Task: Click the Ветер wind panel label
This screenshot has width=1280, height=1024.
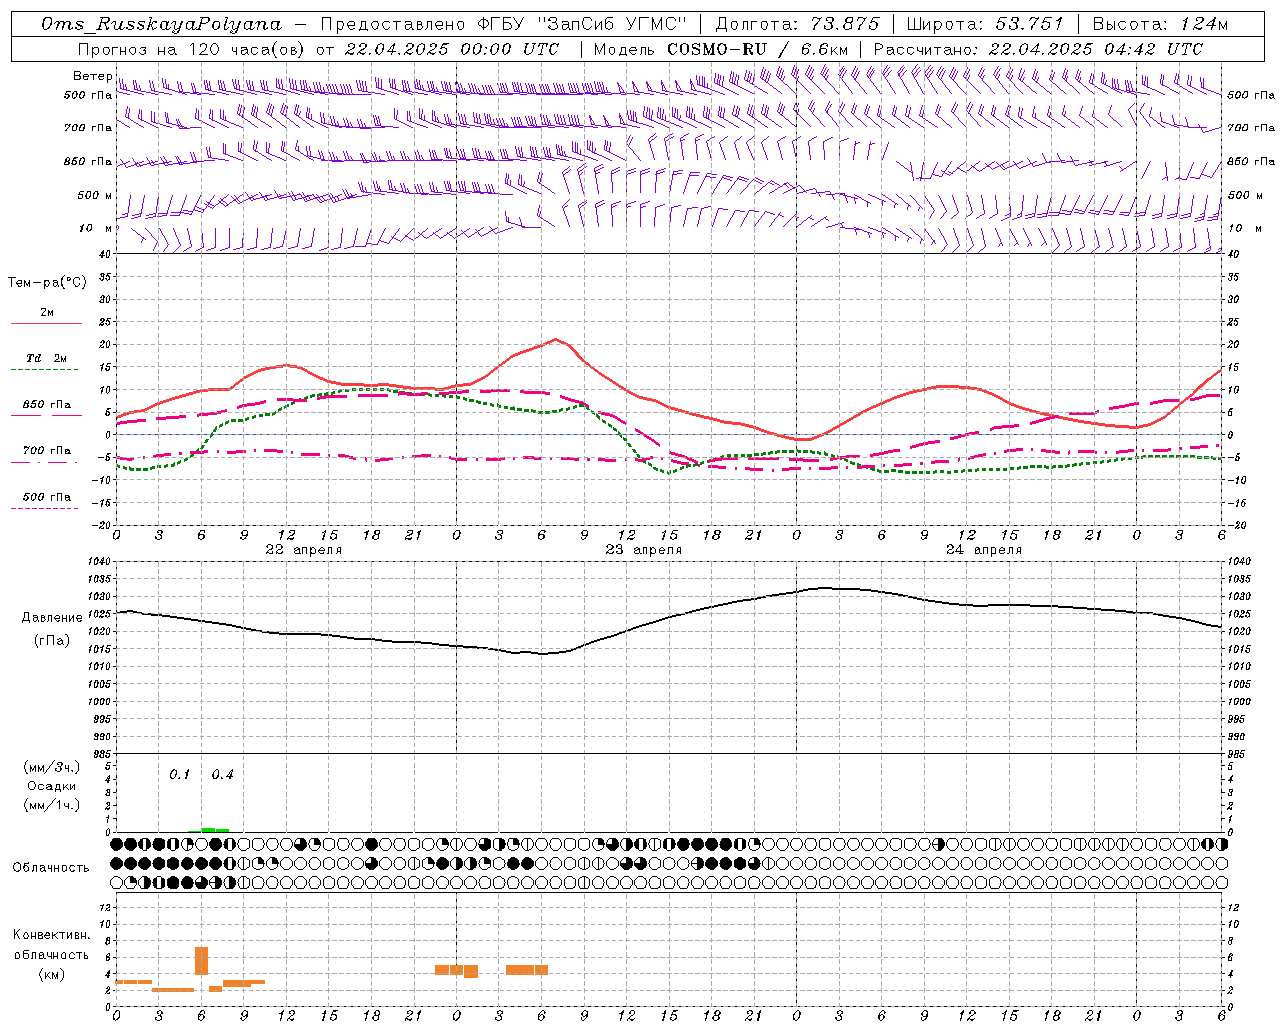Action: (x=92, y=76)
